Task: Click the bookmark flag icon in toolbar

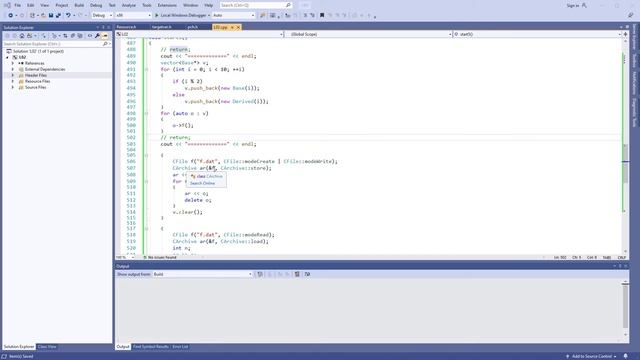Action: tap(322, 15)
